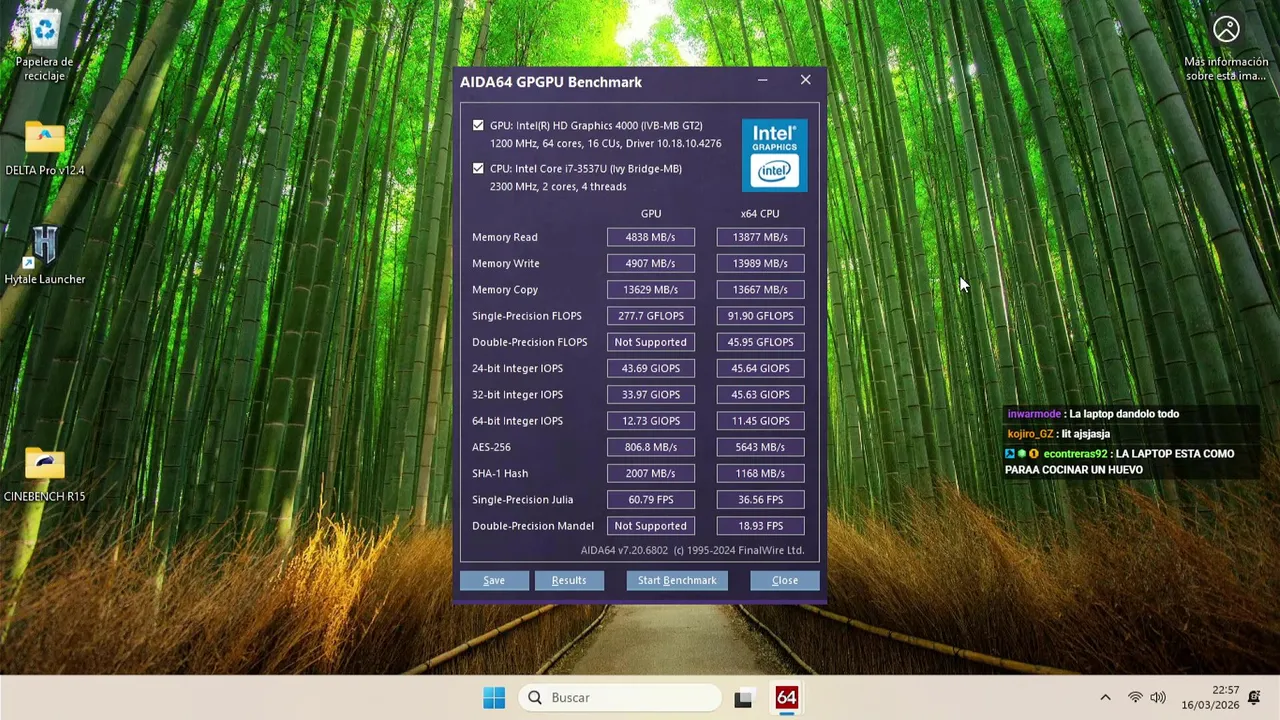Click the CPU Memory Read value 13877 MB/s
This screenshot has width=1280, height=720.
(760, 237)
